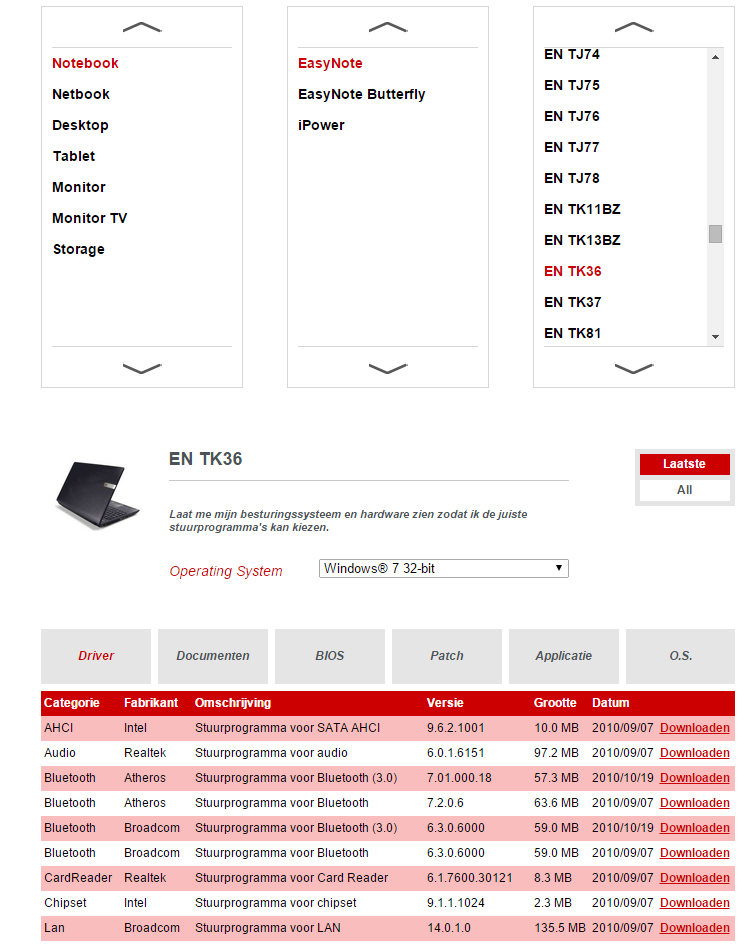This screenshot has height=944, width=750.
Task: Pick Storage from the category list
Action: pyautogui.click(x=79, y=249)
